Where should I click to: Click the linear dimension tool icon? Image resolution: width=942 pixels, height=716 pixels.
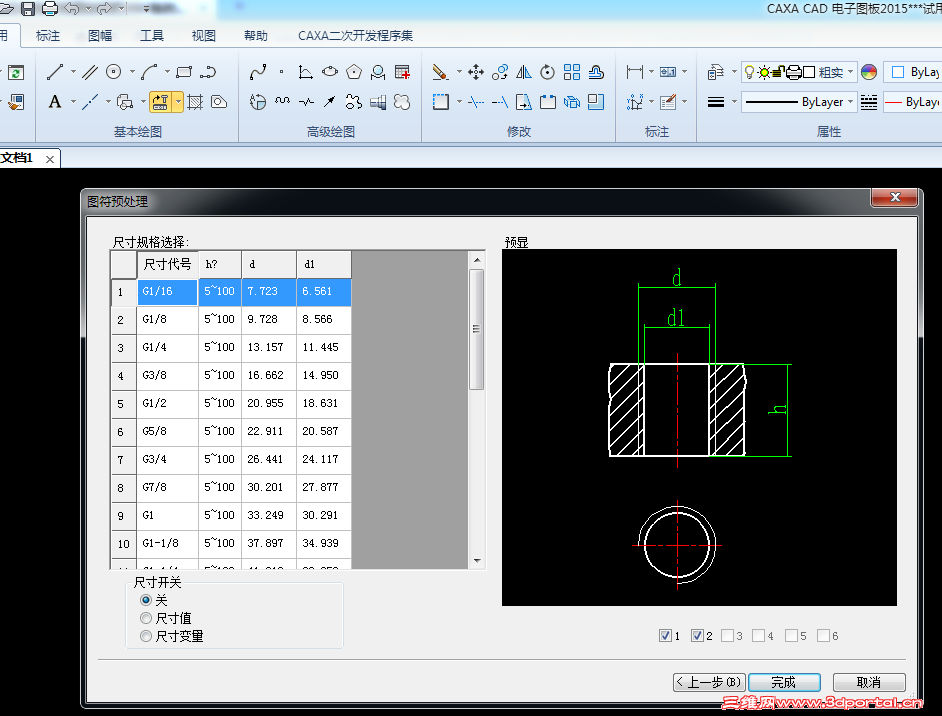634,72
